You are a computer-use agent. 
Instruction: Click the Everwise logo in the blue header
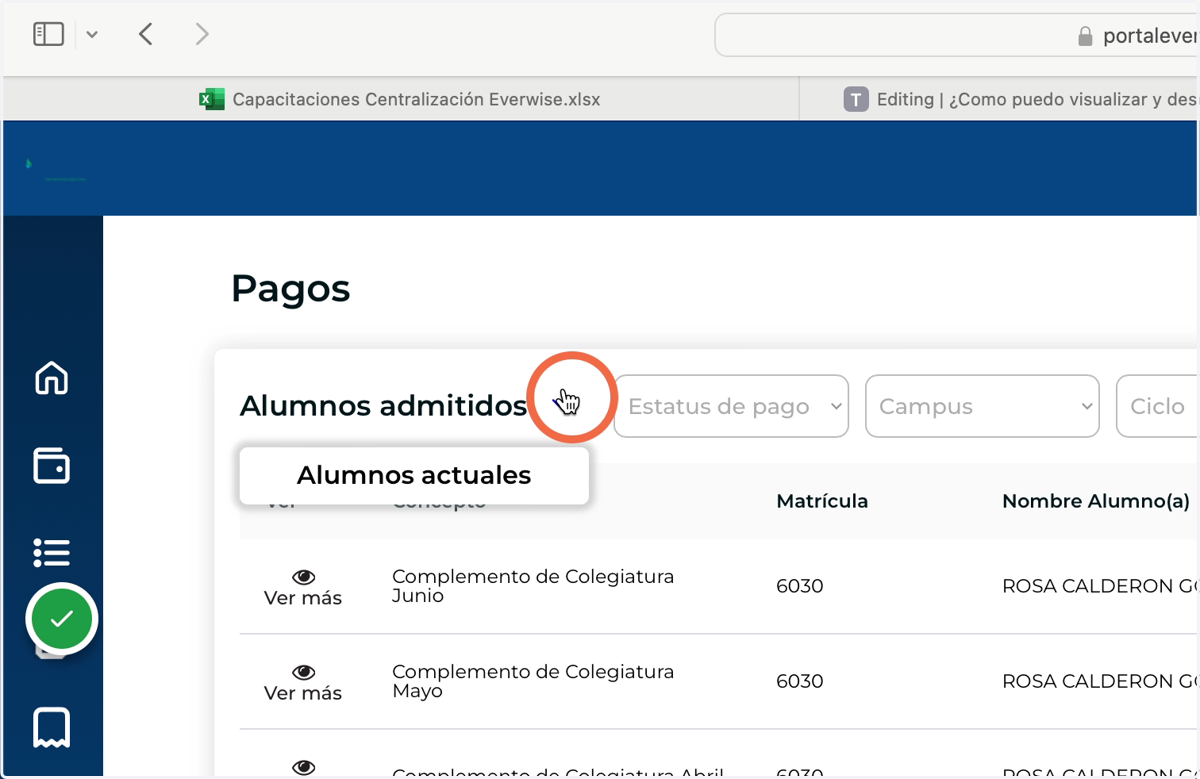tap(55, 170)
